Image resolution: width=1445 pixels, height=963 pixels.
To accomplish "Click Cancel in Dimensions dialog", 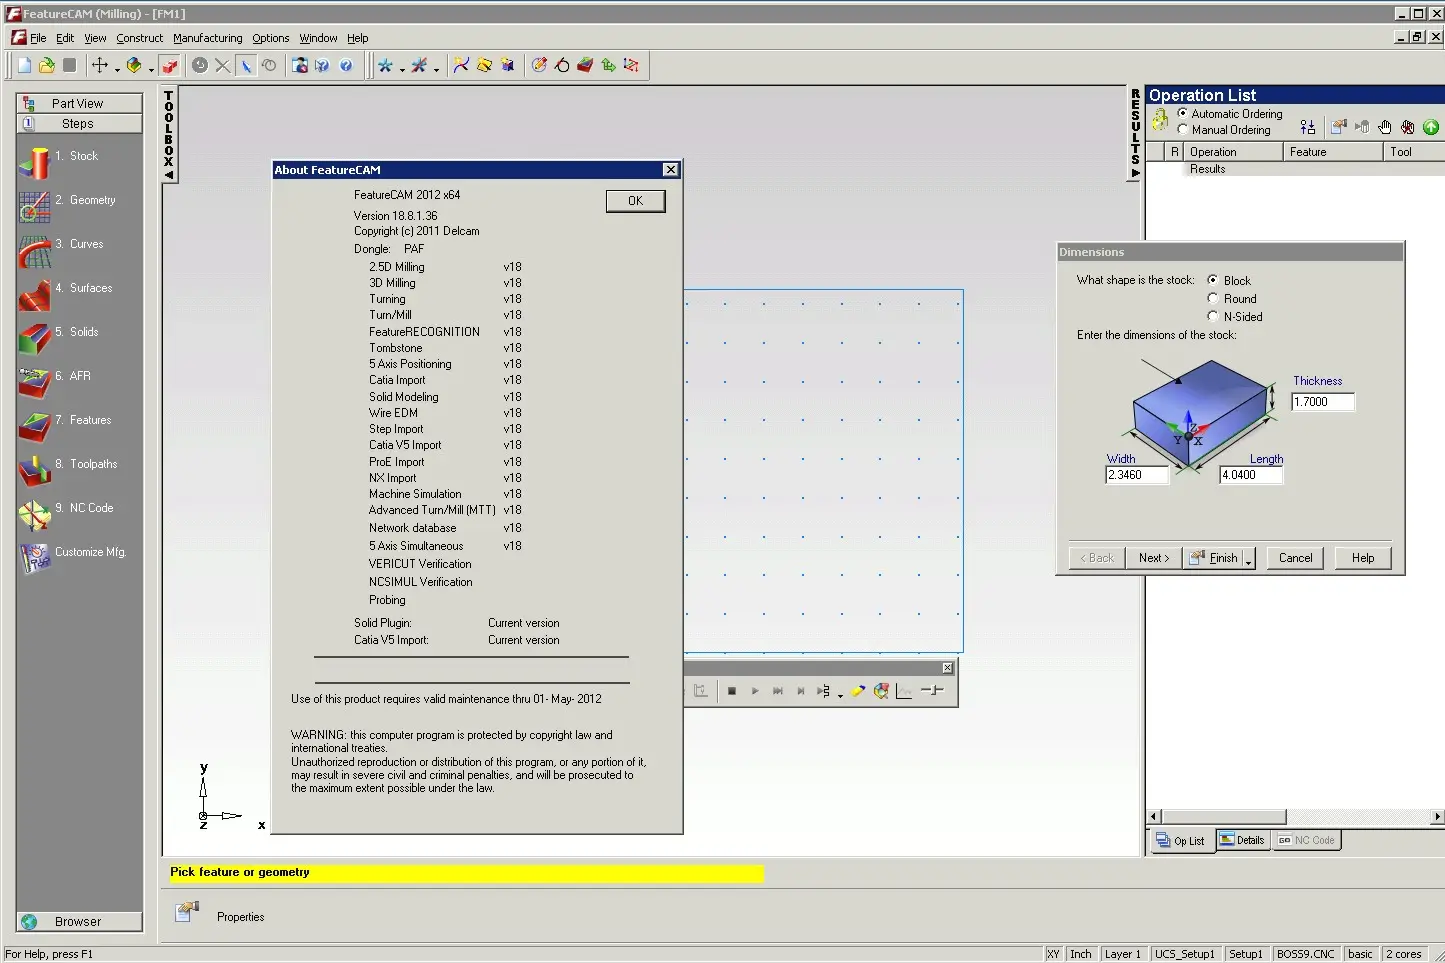I will coord(1295,558).
